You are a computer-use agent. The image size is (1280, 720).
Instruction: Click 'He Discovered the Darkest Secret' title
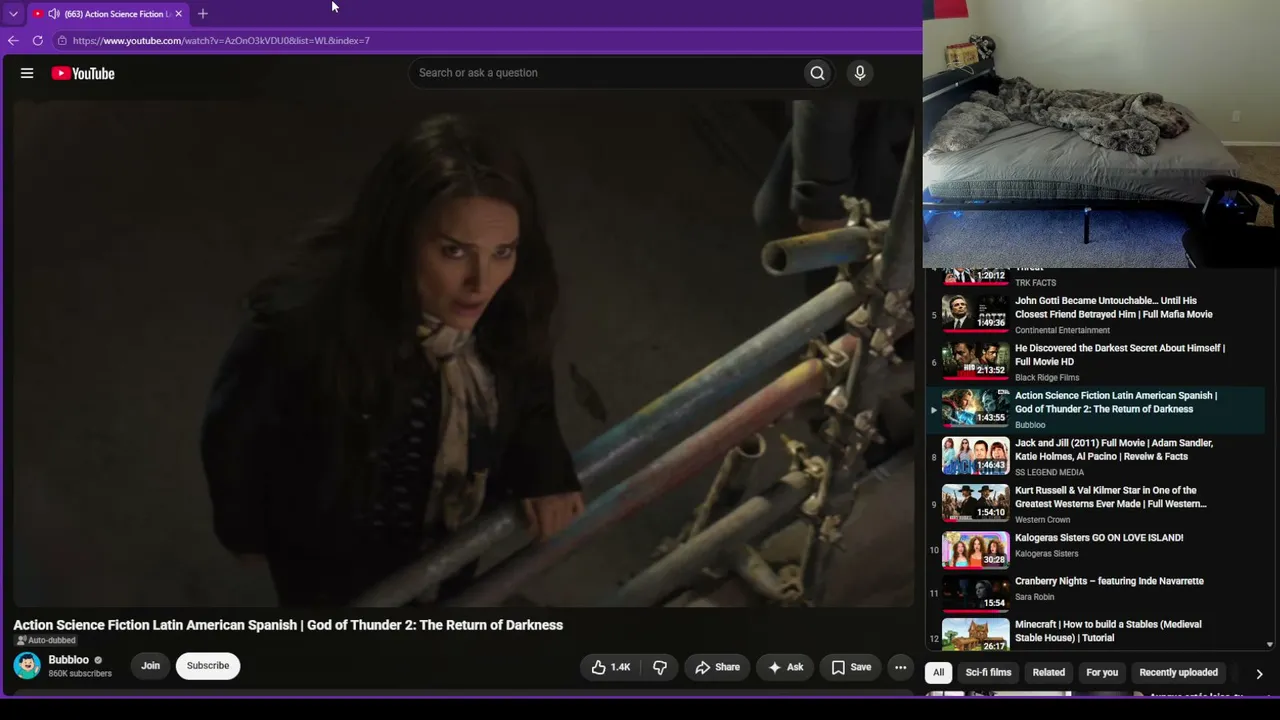(x=1120, y=355)
